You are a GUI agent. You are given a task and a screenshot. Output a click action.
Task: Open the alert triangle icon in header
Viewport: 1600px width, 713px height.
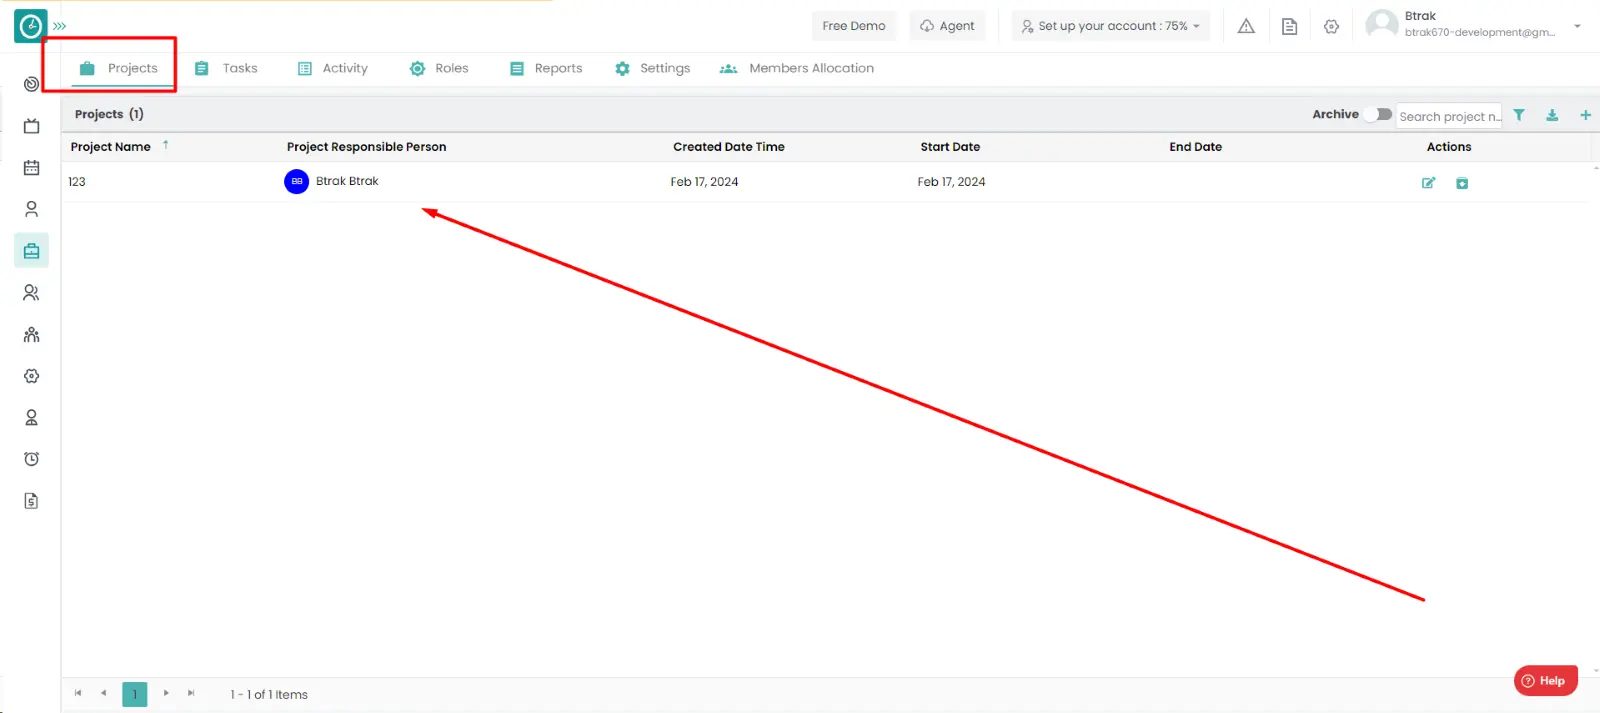tap(1246, 26)
